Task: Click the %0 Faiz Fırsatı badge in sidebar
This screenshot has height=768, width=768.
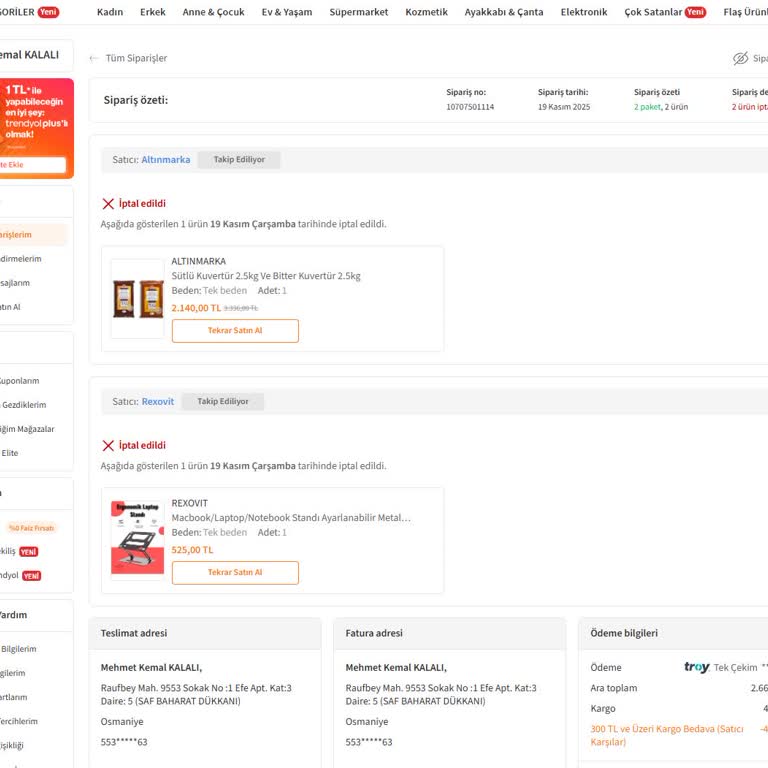Action: pyautogui.click(x=31, y=527)
